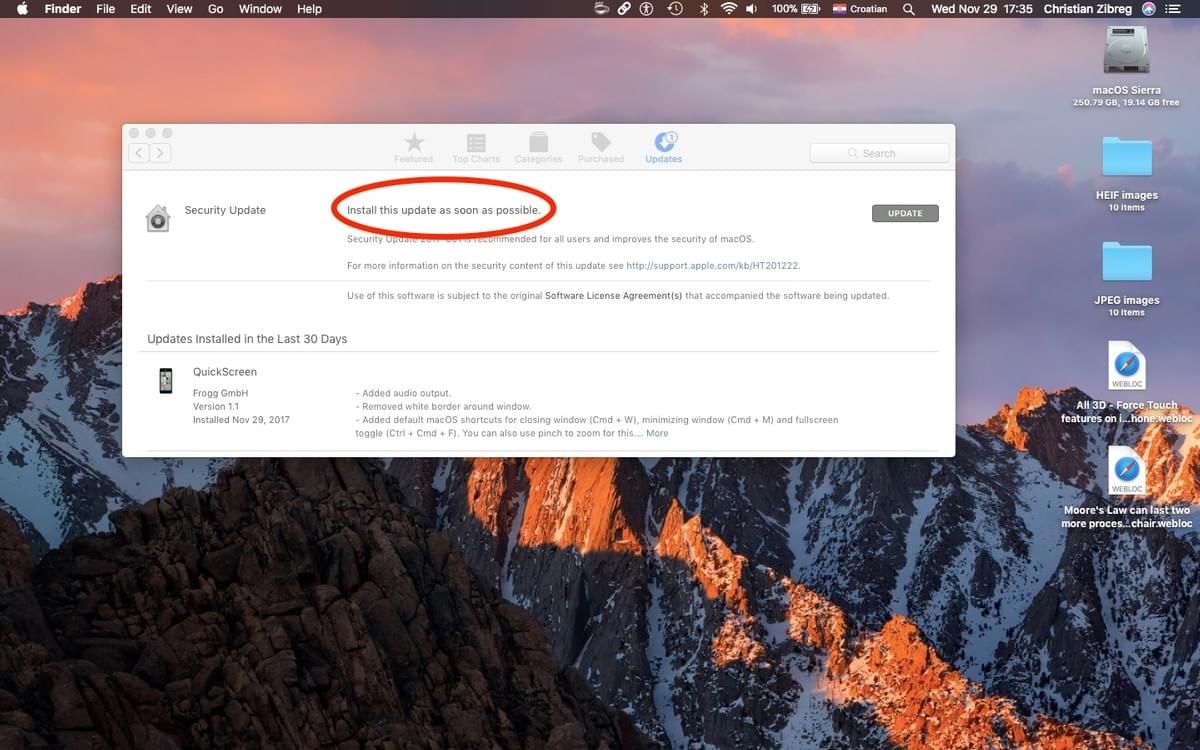Activate Siri from the menu bar
This screenshot has width=1200, height=750.
point(1148,9)
